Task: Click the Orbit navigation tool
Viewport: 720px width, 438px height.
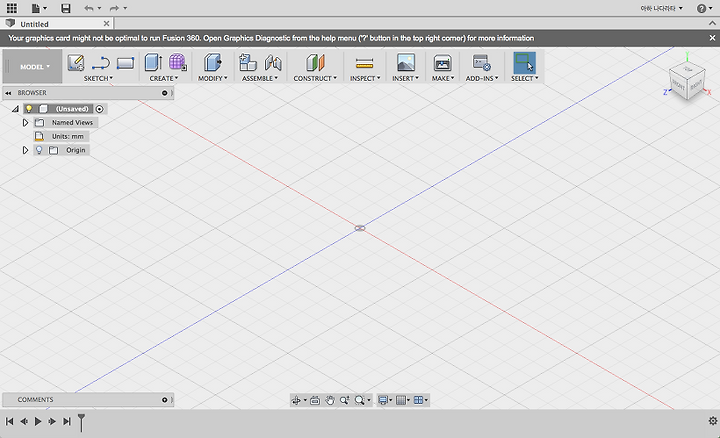Action: pyautogui.click(x=298, y=400)
